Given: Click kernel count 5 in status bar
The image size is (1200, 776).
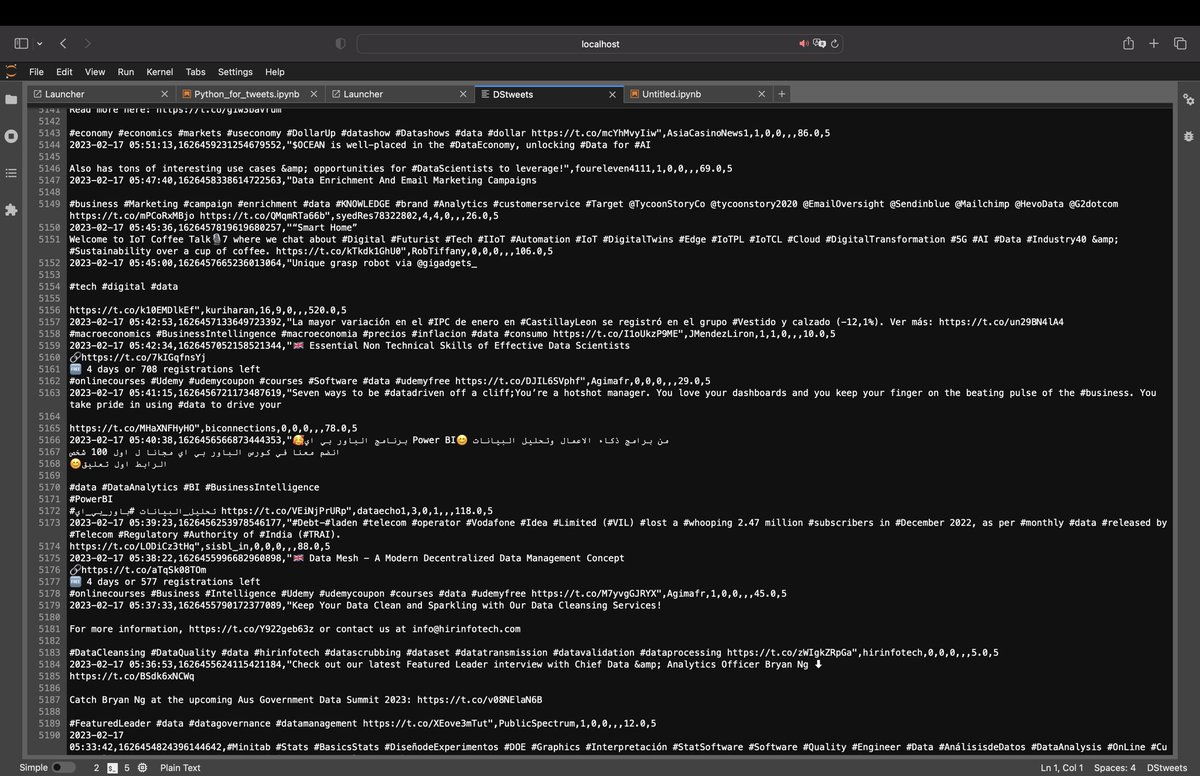Looking at the screenshot, I should tap(127, 768).
